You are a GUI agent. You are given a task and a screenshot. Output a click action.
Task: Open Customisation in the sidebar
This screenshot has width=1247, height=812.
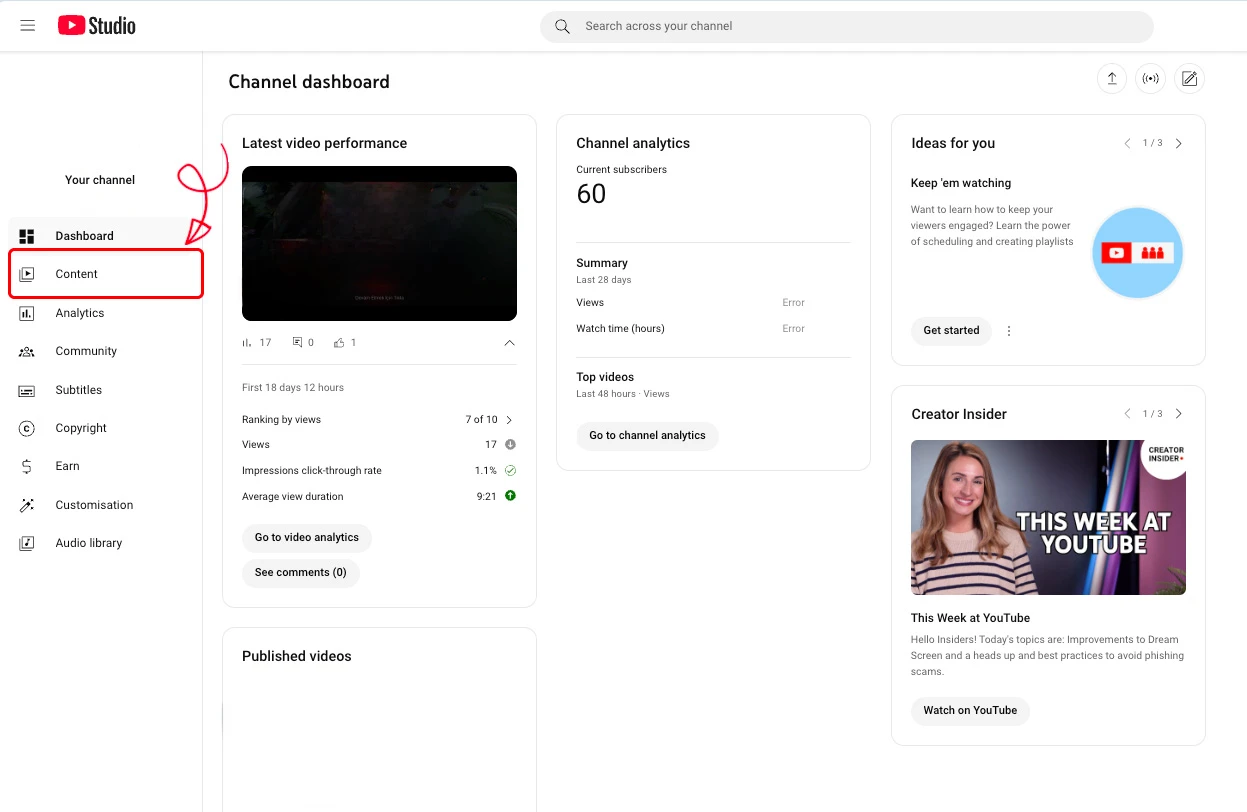[x=106, y=505]
